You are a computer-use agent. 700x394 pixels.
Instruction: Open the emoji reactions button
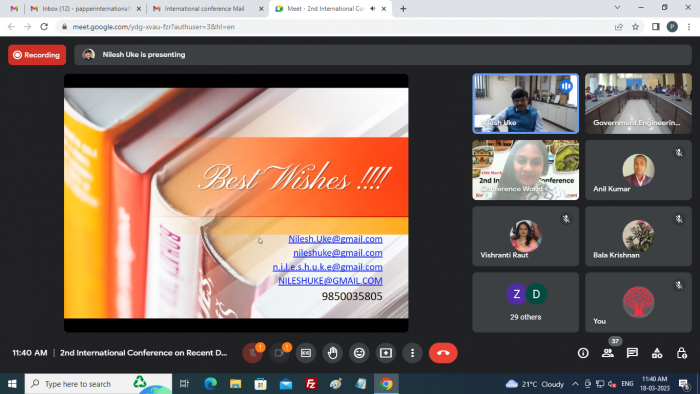(359, 353)
